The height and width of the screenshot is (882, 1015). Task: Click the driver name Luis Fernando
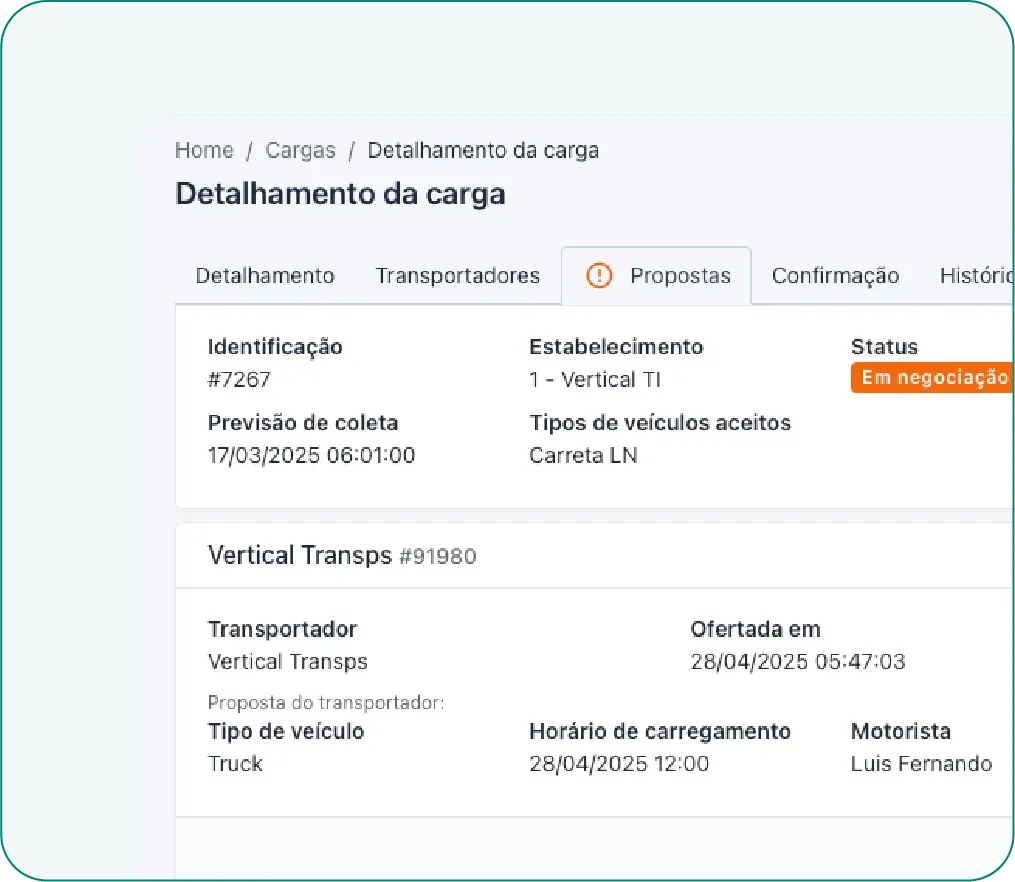921,764
